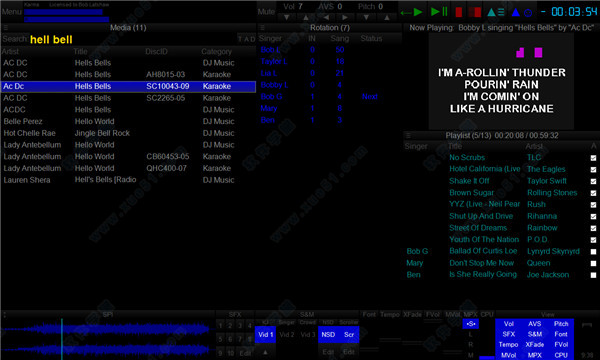Click the teal triangle with list lines icon

tap(496, 12)
